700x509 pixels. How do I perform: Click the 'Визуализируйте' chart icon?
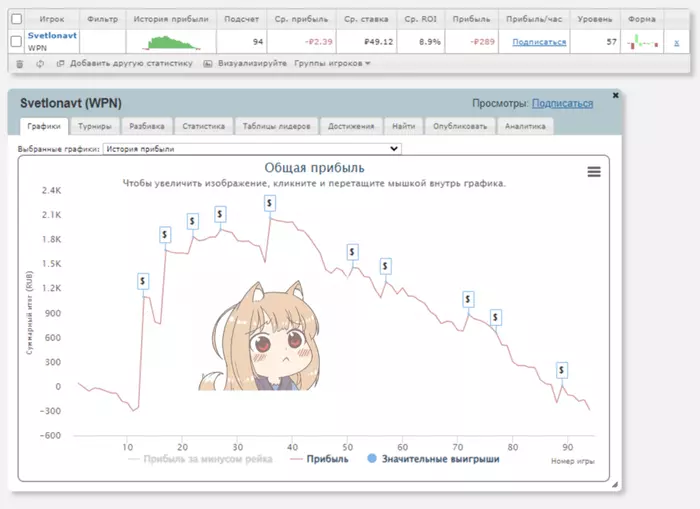coord(208,64)
